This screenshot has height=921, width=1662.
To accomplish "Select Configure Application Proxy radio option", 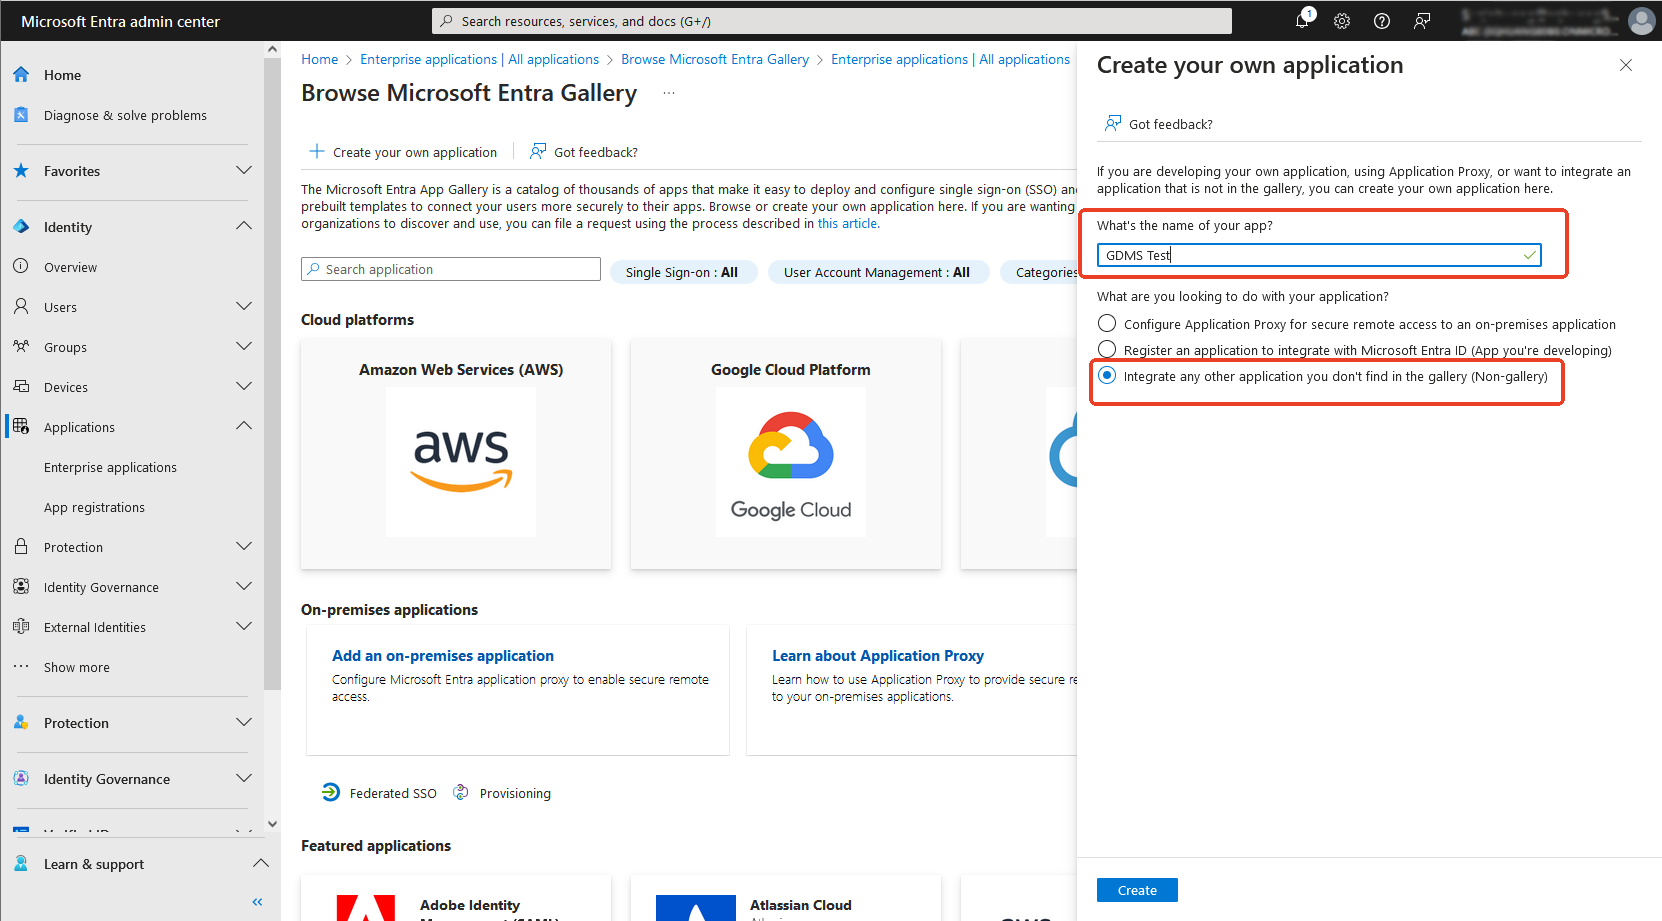I will [x=1107, y=324].
